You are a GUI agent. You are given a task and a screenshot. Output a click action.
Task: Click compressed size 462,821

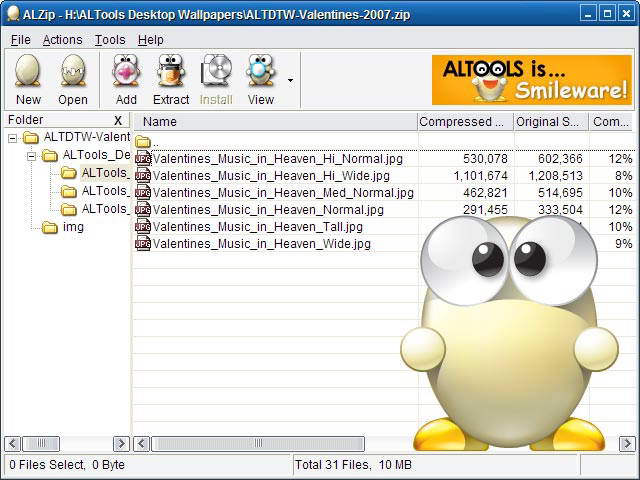click(485, 193)
